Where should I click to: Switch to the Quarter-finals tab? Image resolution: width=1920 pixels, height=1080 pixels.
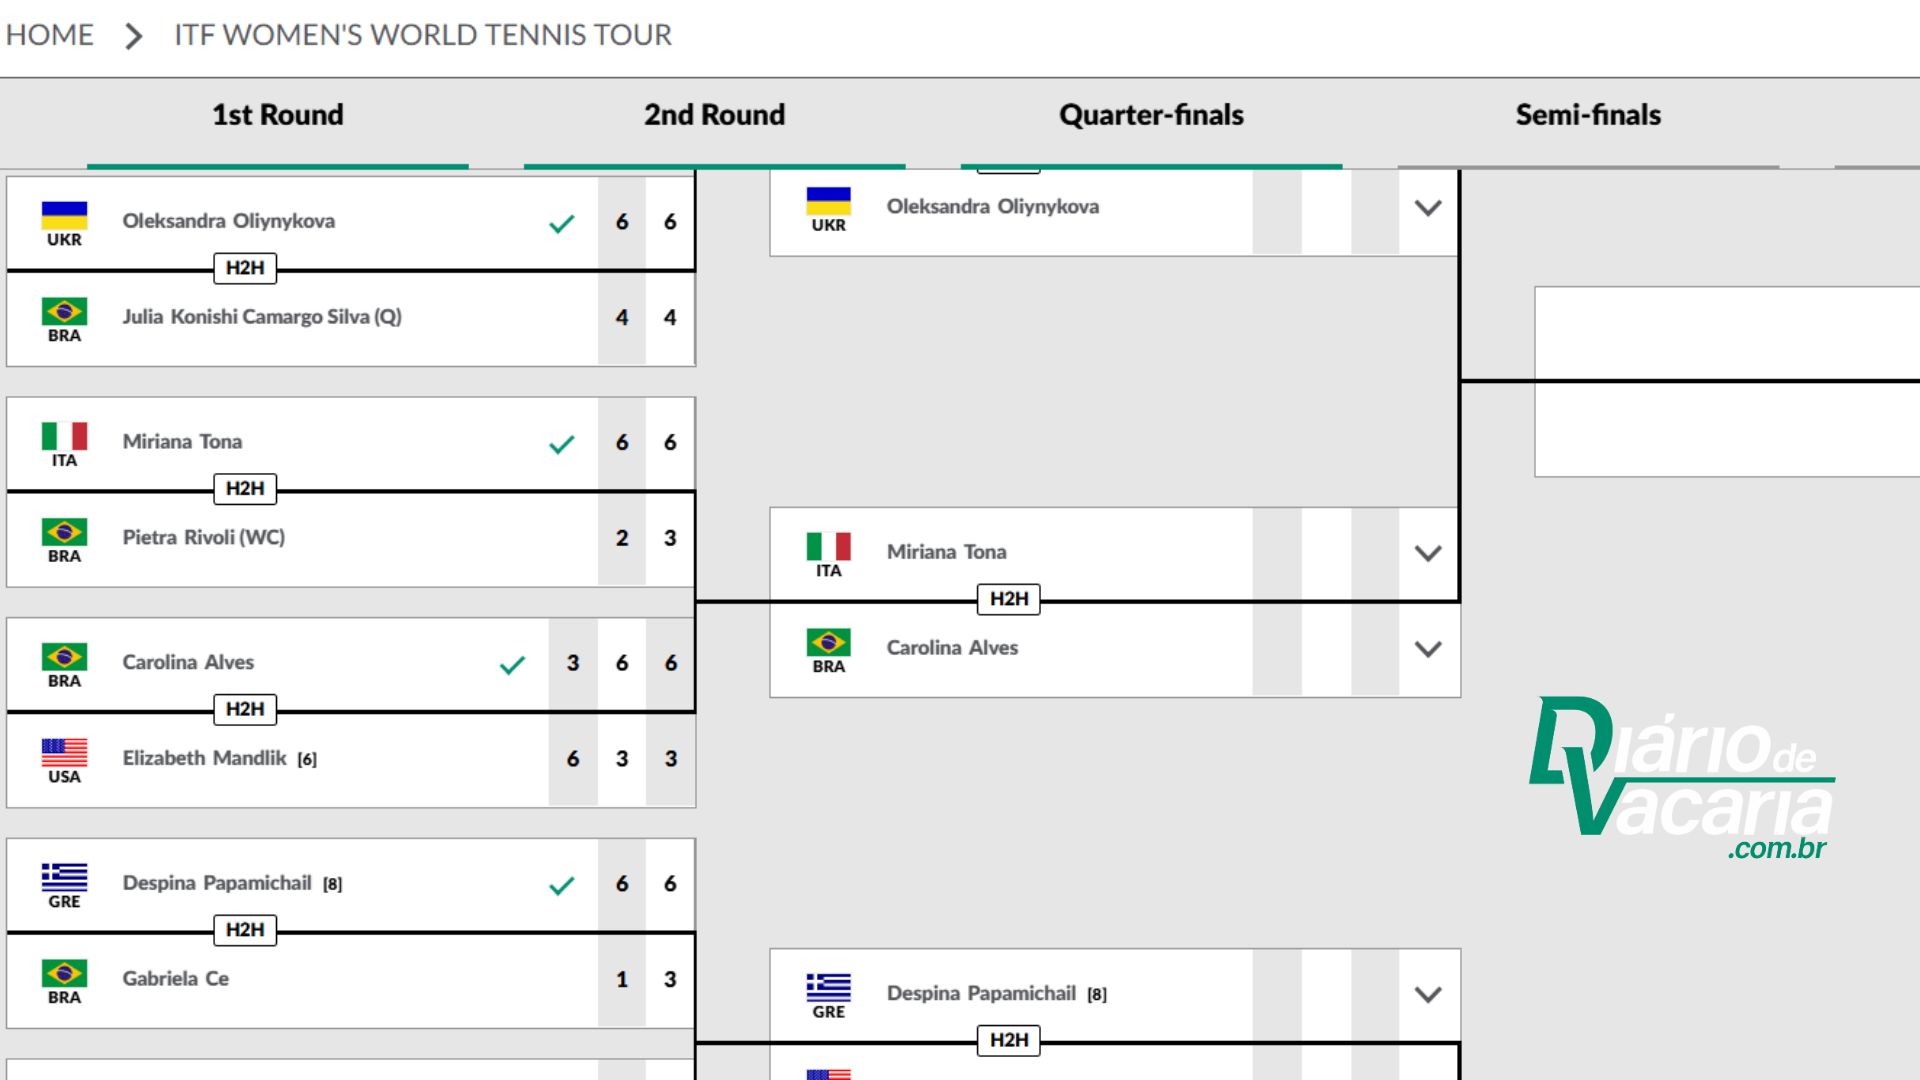click(x=1151, y=115)
